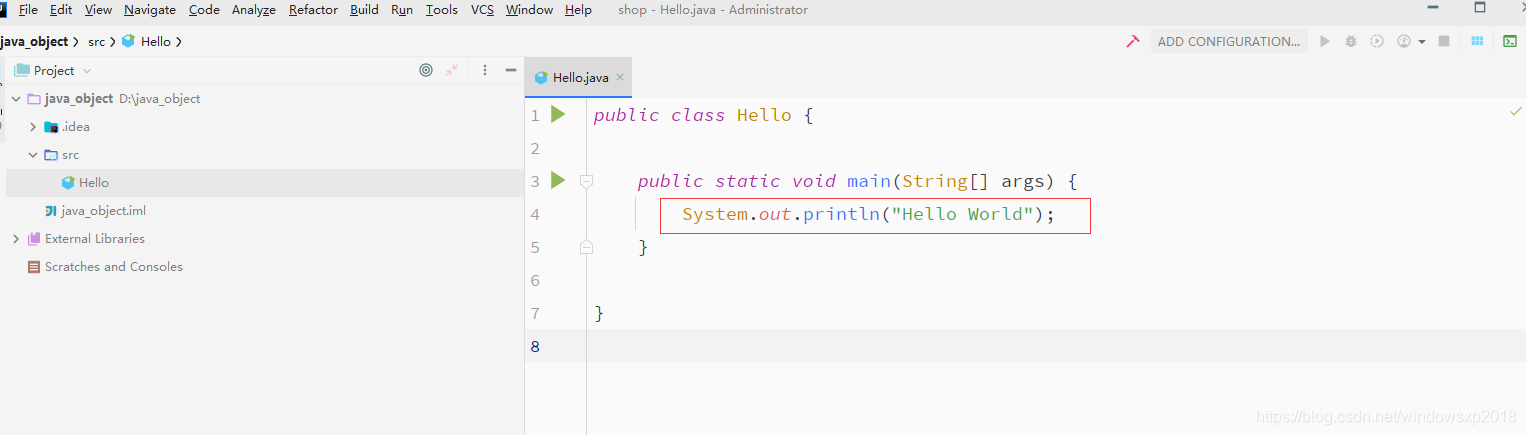Open the Edit menu
This screenshot has height=435, width=1526.
(61, 10)
